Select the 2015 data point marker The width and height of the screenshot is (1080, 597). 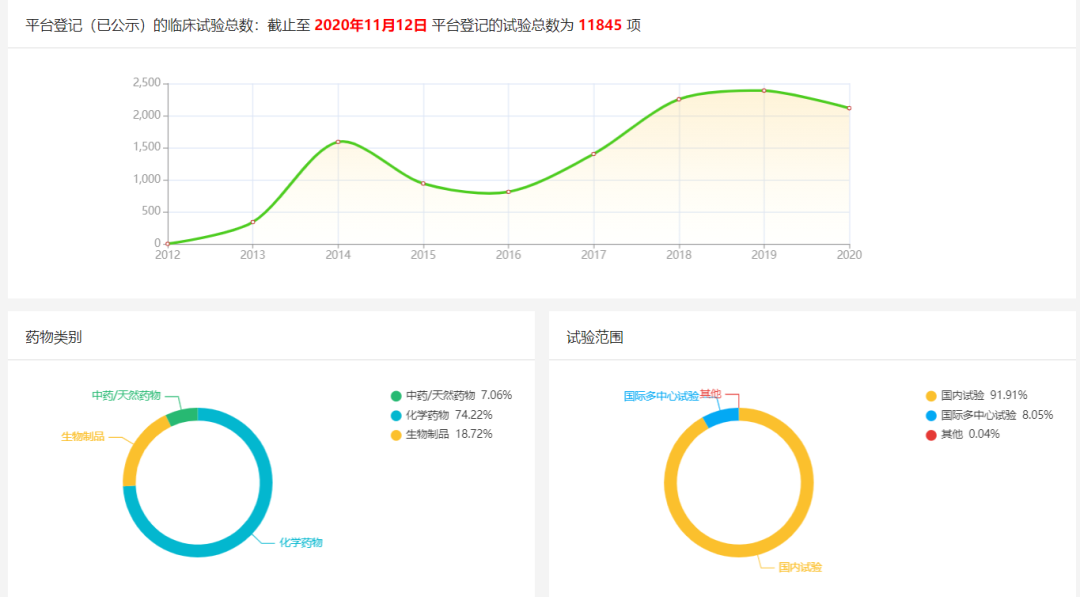click(423, 183)
